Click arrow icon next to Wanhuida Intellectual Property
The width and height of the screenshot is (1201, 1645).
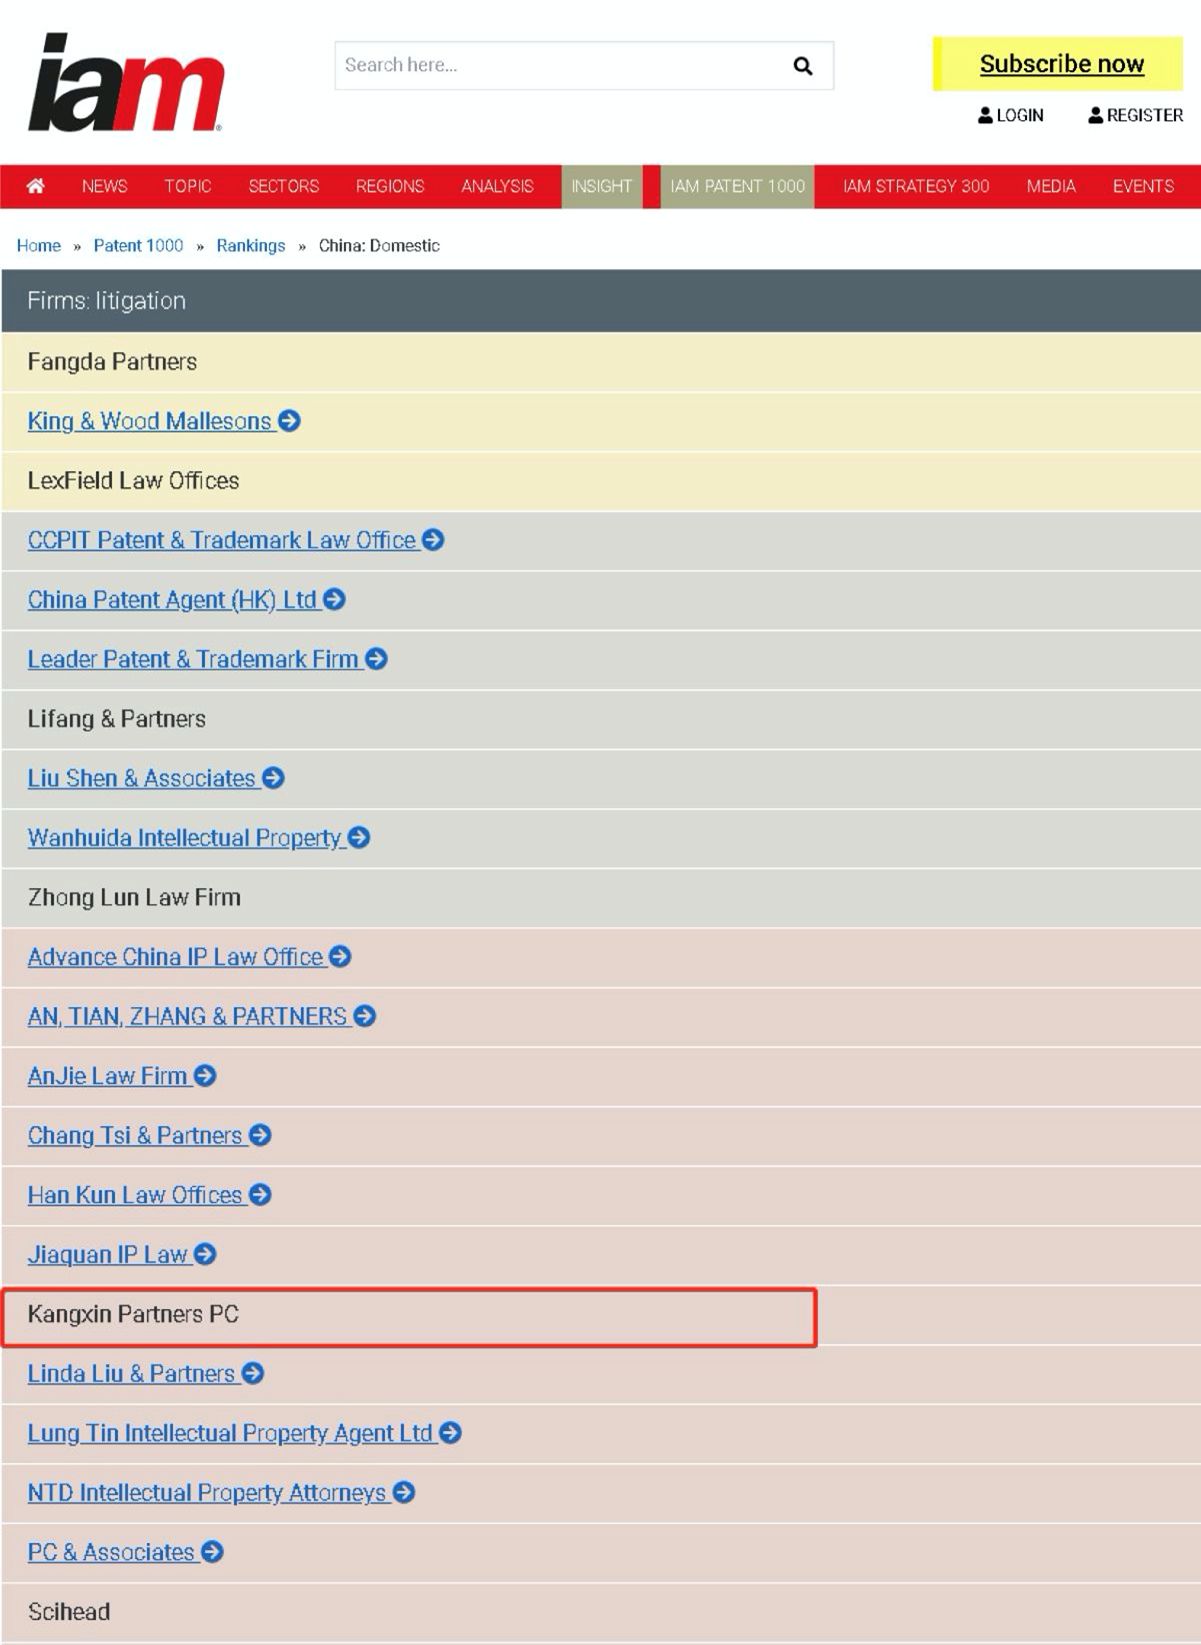(359, 837)
